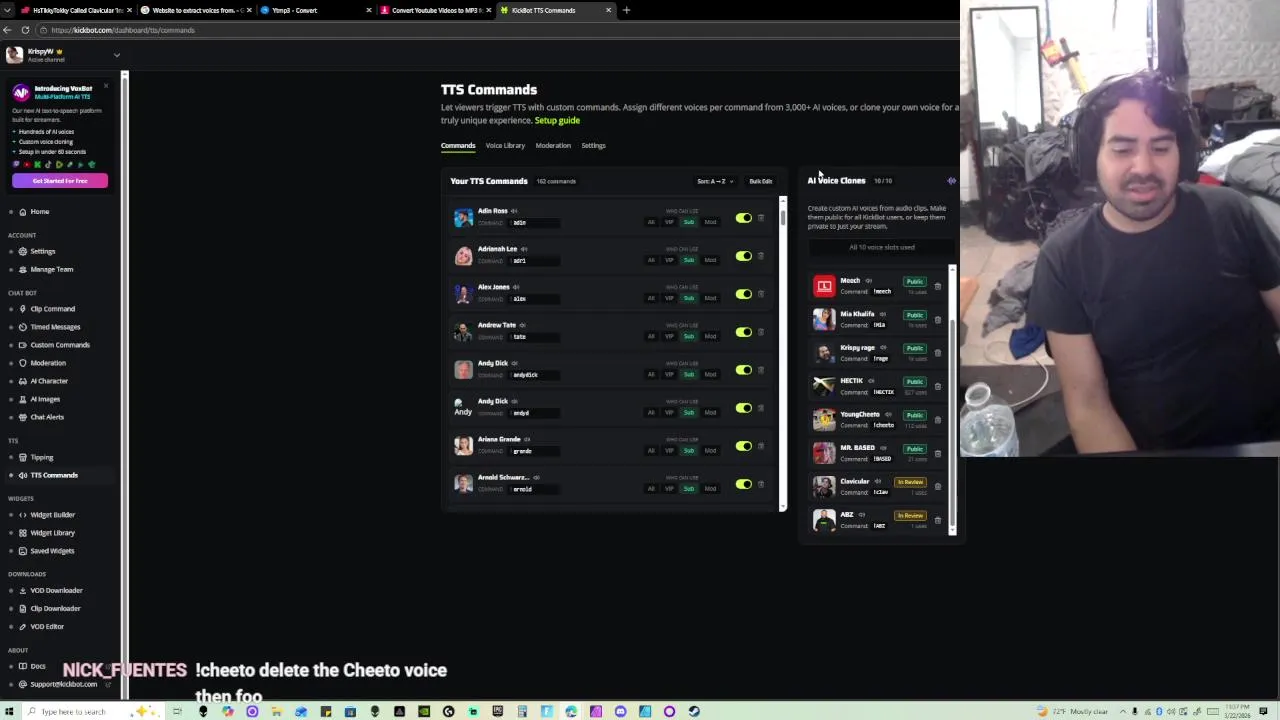Open Widget Builder page
Image resolution: width=1280 pixels, height=720 pixels.
tap(52, 515)
